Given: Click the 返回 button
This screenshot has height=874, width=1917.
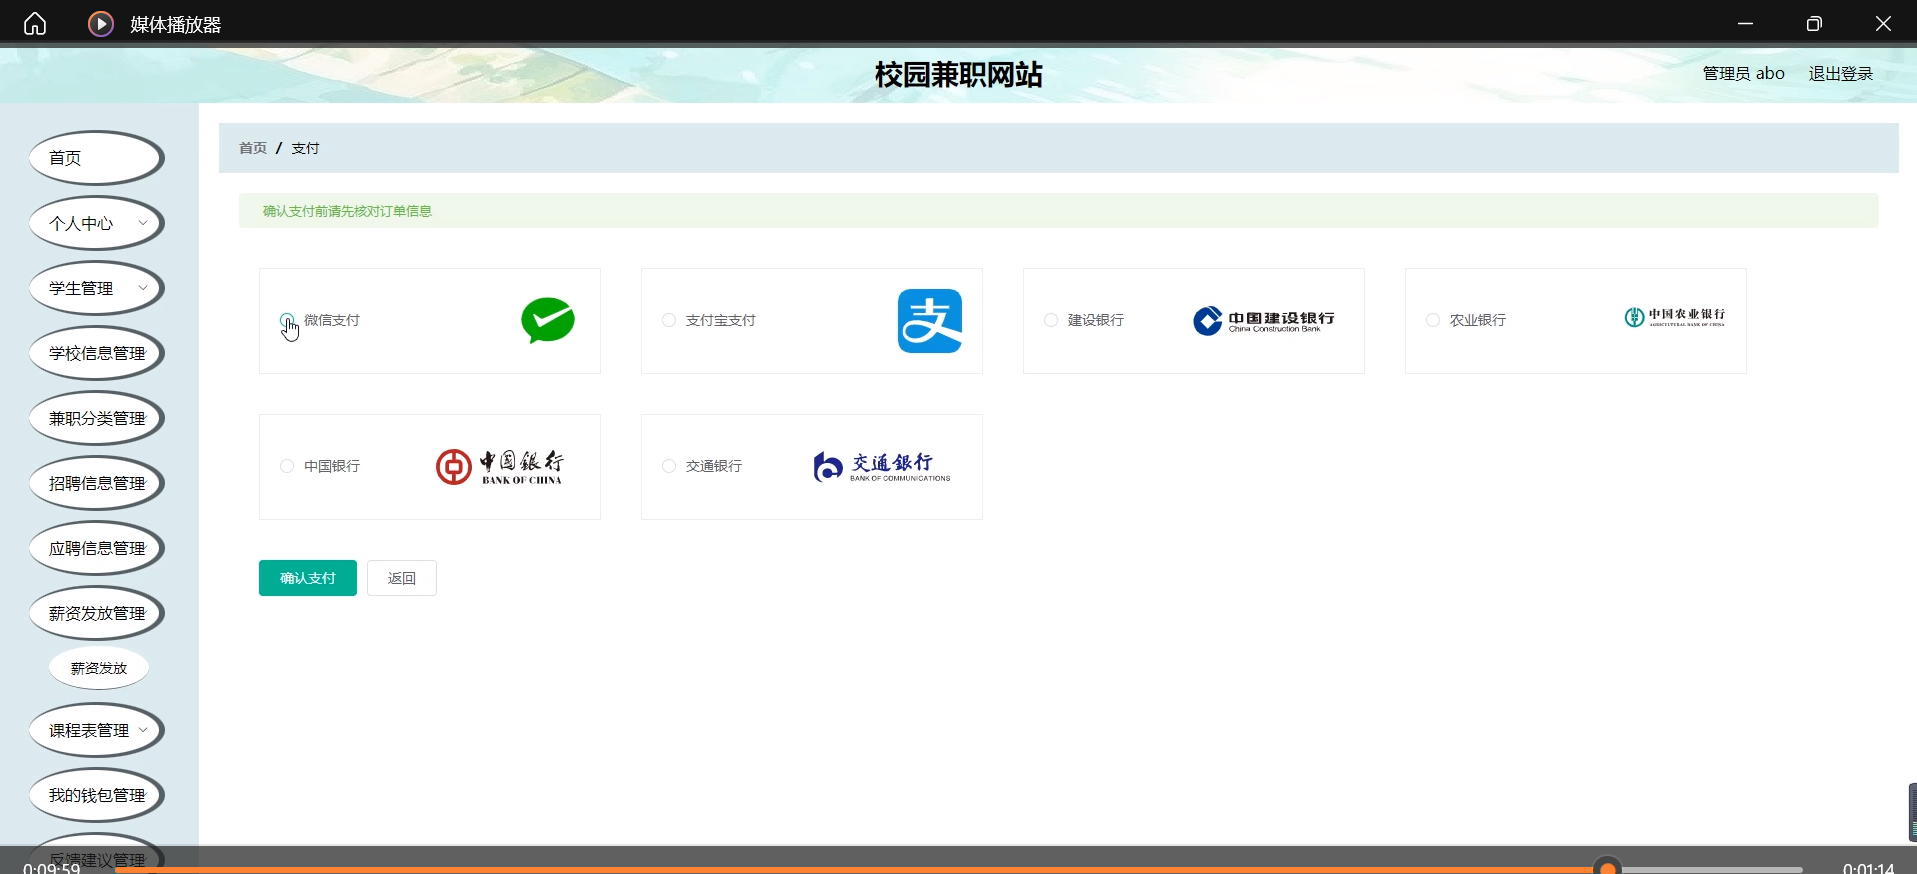Looking at the screenshot, I should [x=402, y=578].
